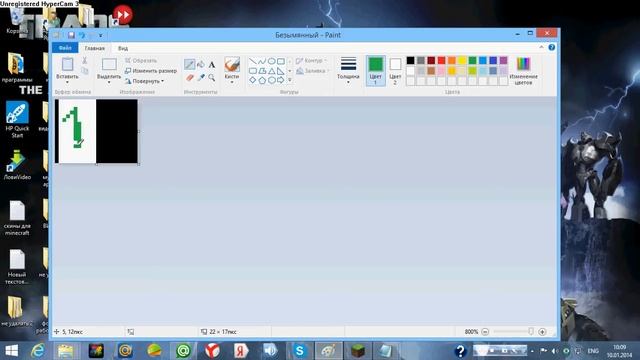
Task: Pick the black color swatch
Action: click(410, 60)
